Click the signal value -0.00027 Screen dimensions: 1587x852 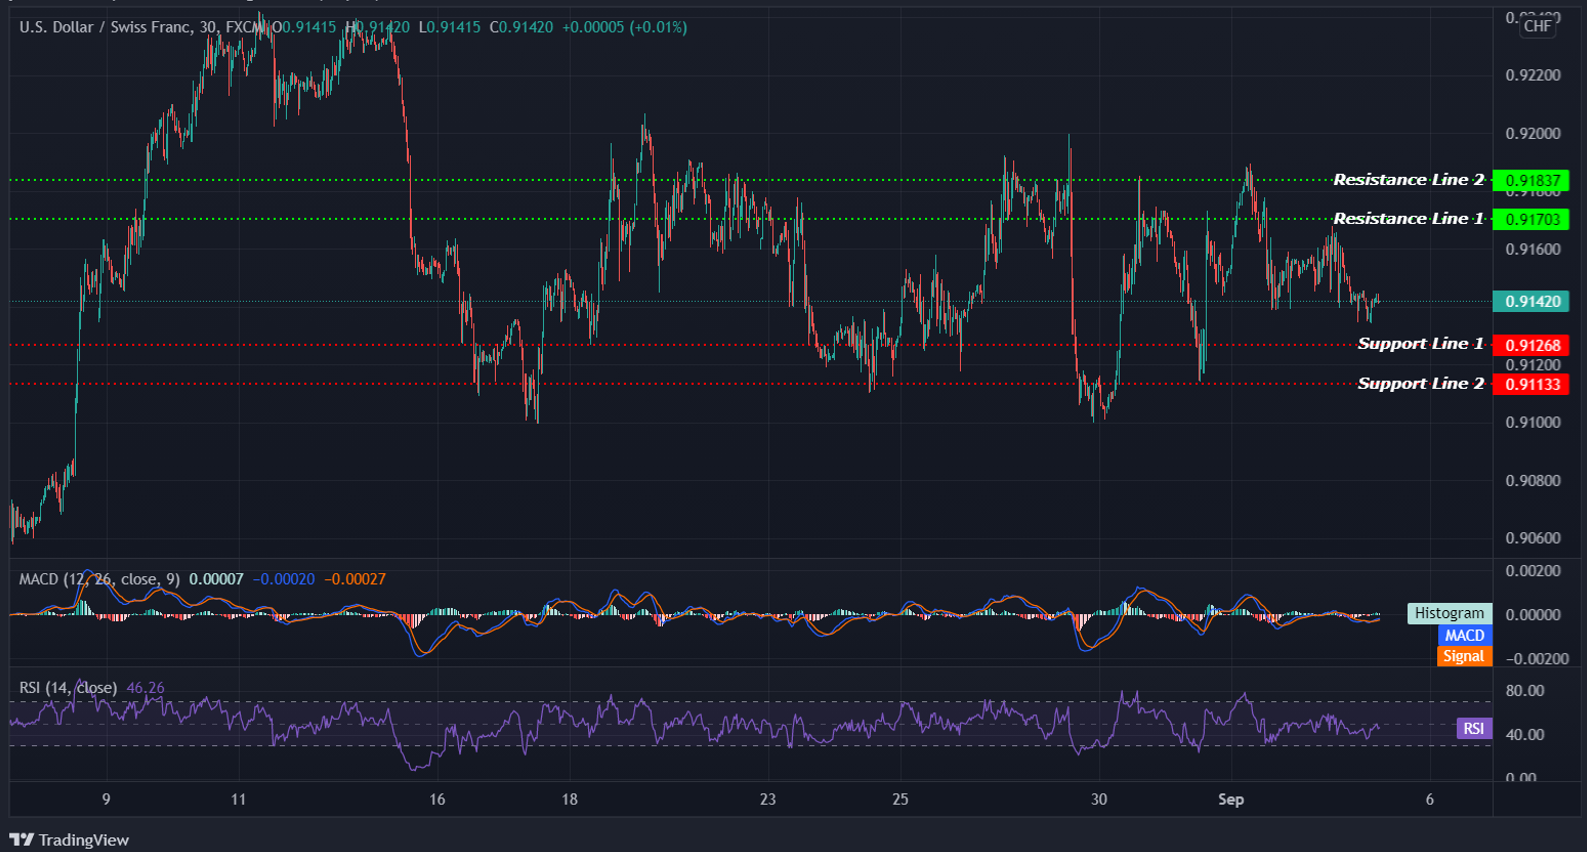coord(355,579)
